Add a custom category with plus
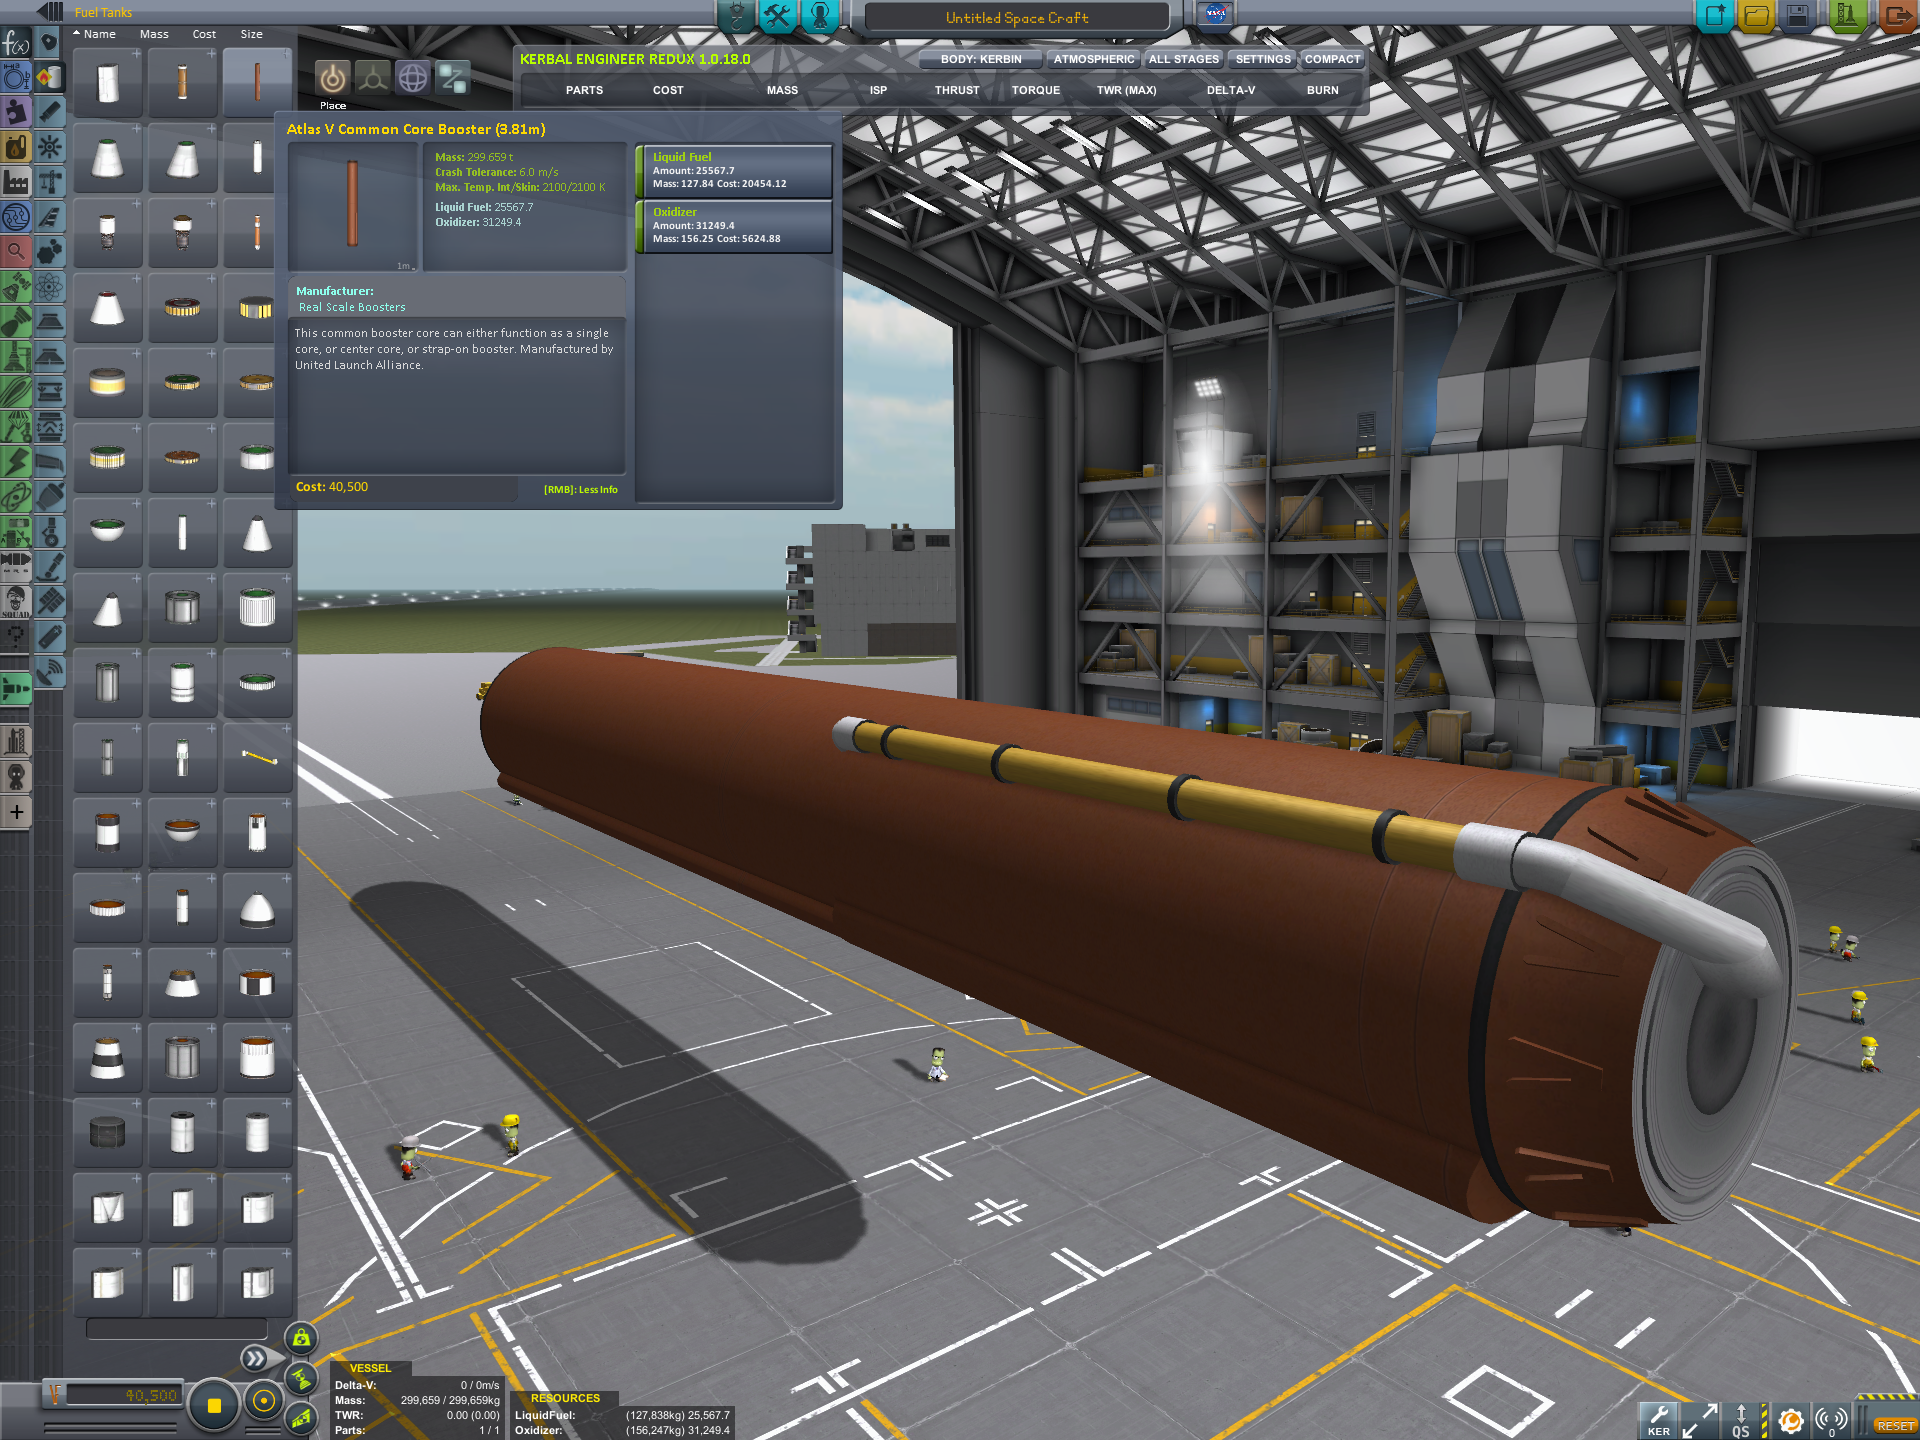 click(x=16, y=812)
